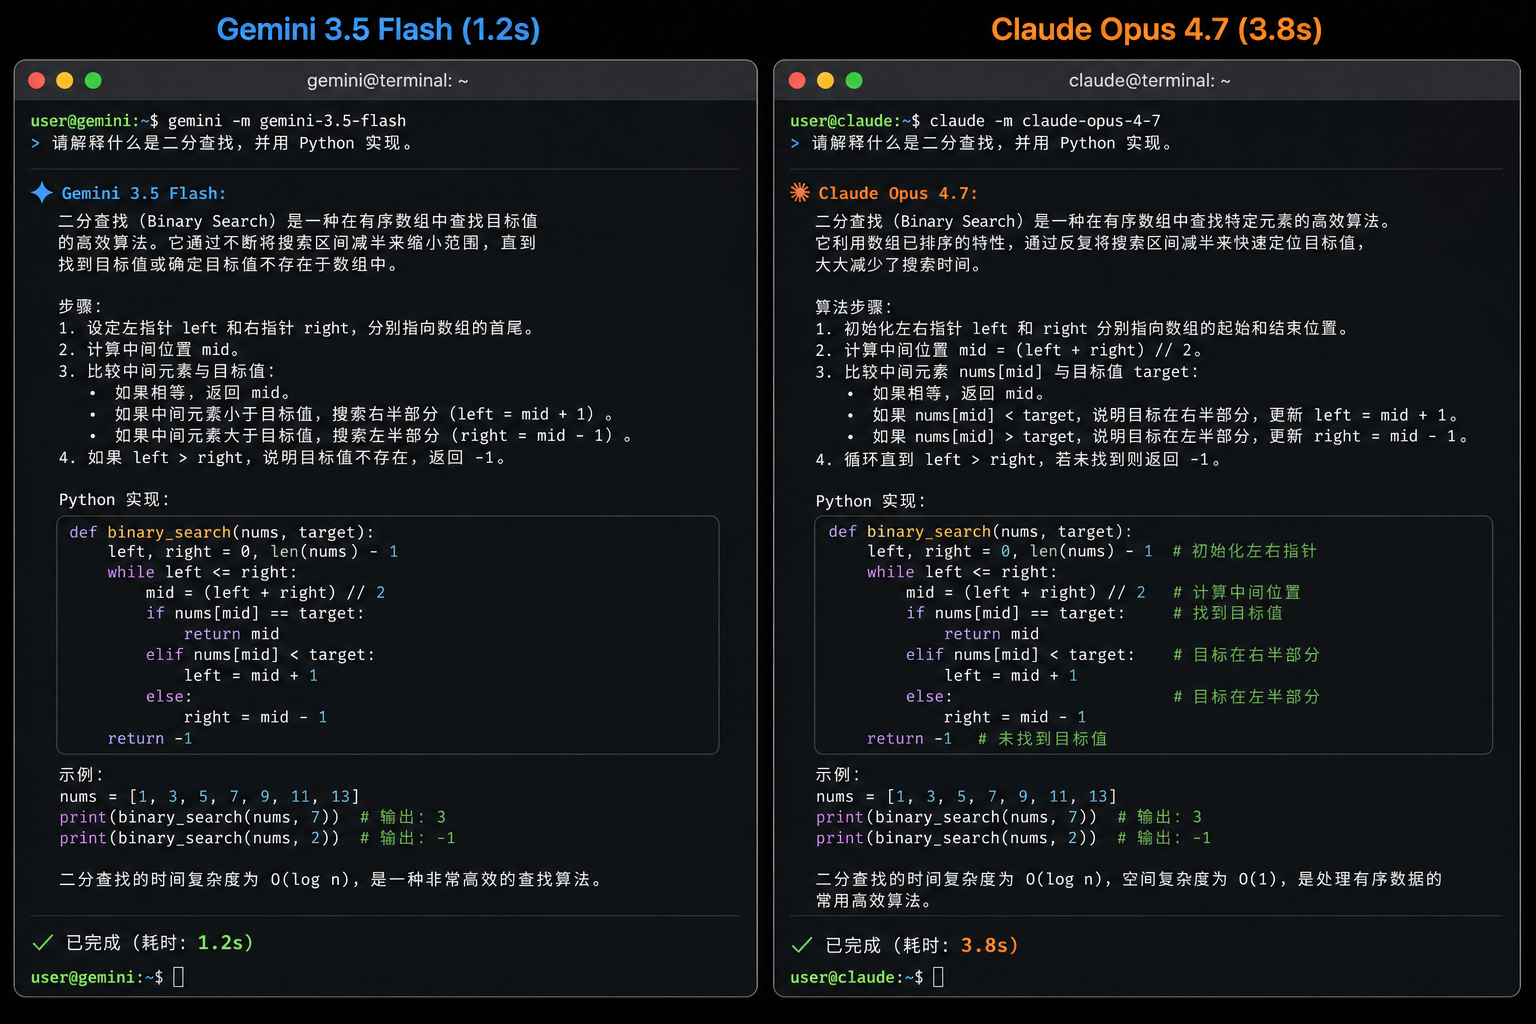
Task: Click the heading "Gemini 3.5 Flash (1.2s)"
Action: (x=378, y=29)
